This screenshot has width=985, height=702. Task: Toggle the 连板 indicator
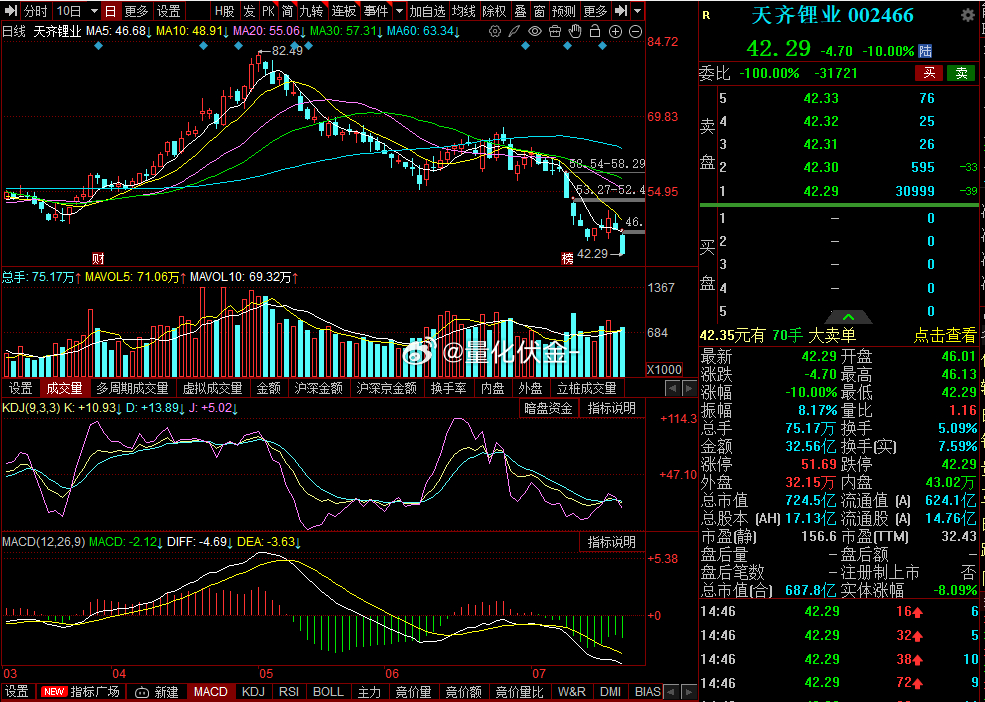(344, 11)
